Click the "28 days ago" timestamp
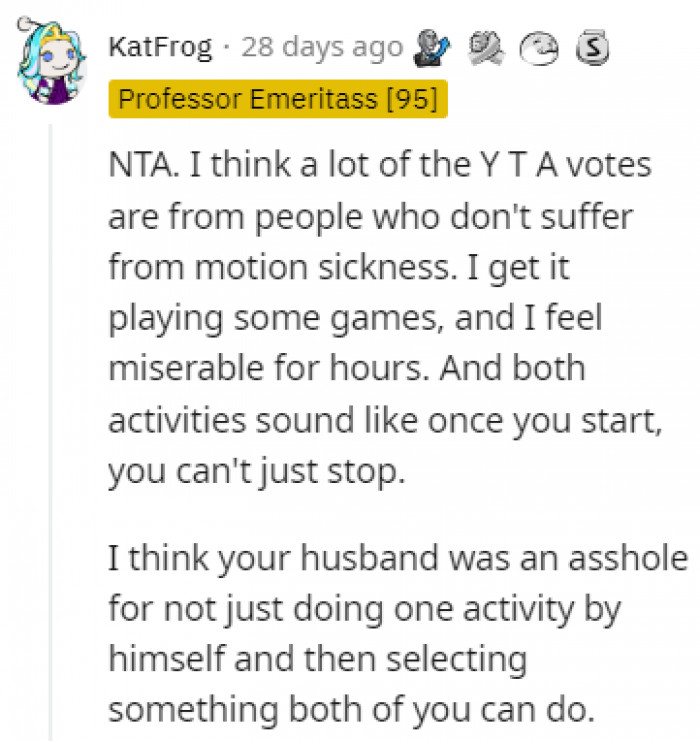This screenshot has height=741, width=700. 322,47
